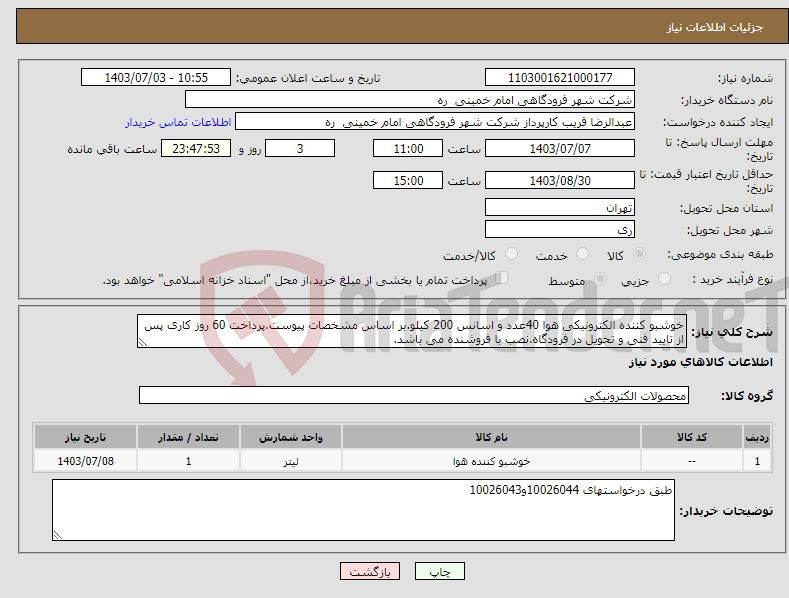Click the need date cell 1403/07/08
789x598 pixels.
(86, 461)
